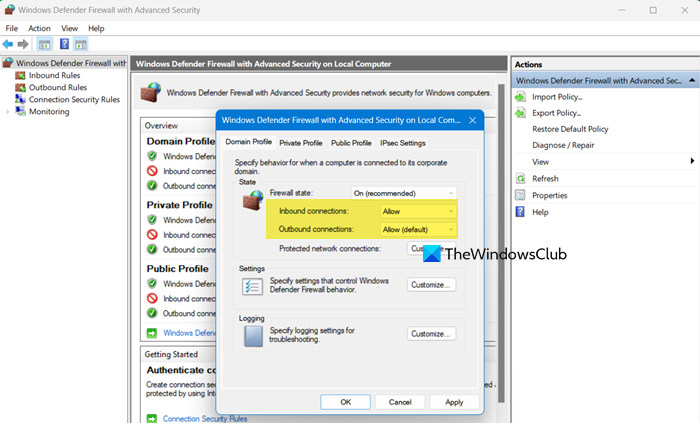Screen dimensions: 700x424
Task: Open the Action menu
Action: point(39,28)
